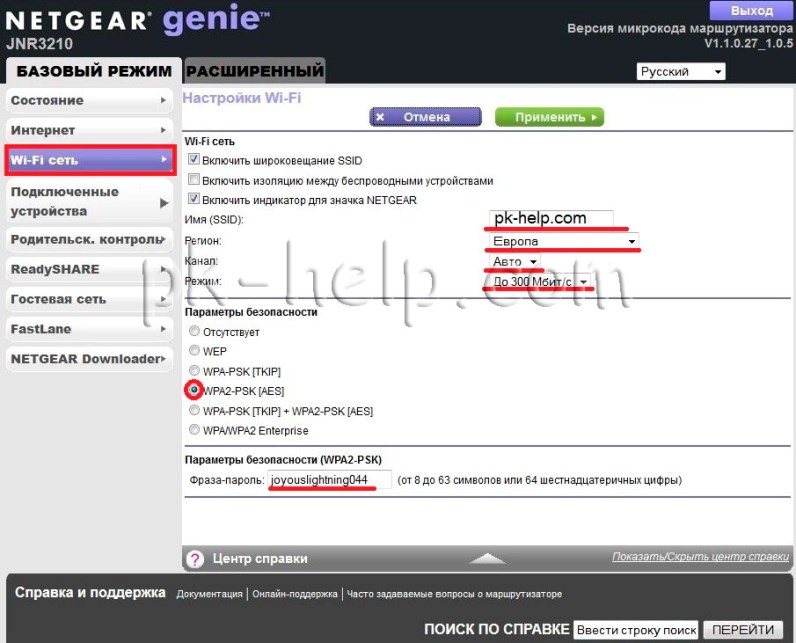Enable SSID broadcast checkbox
Image resolution: width=796 pixels, height=643 pixels.
[x=193, y=159]
